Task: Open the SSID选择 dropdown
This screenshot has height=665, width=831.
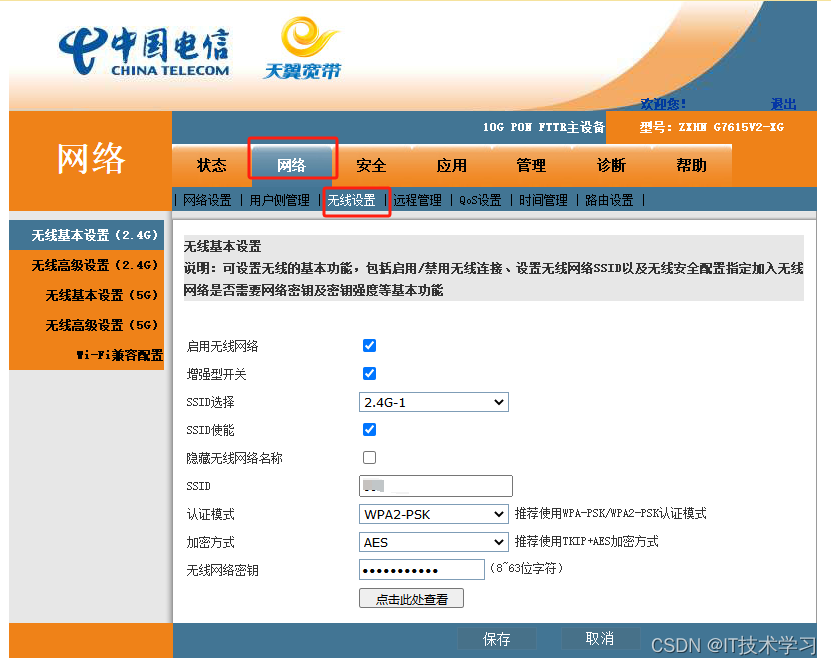Action: point(434,402)
